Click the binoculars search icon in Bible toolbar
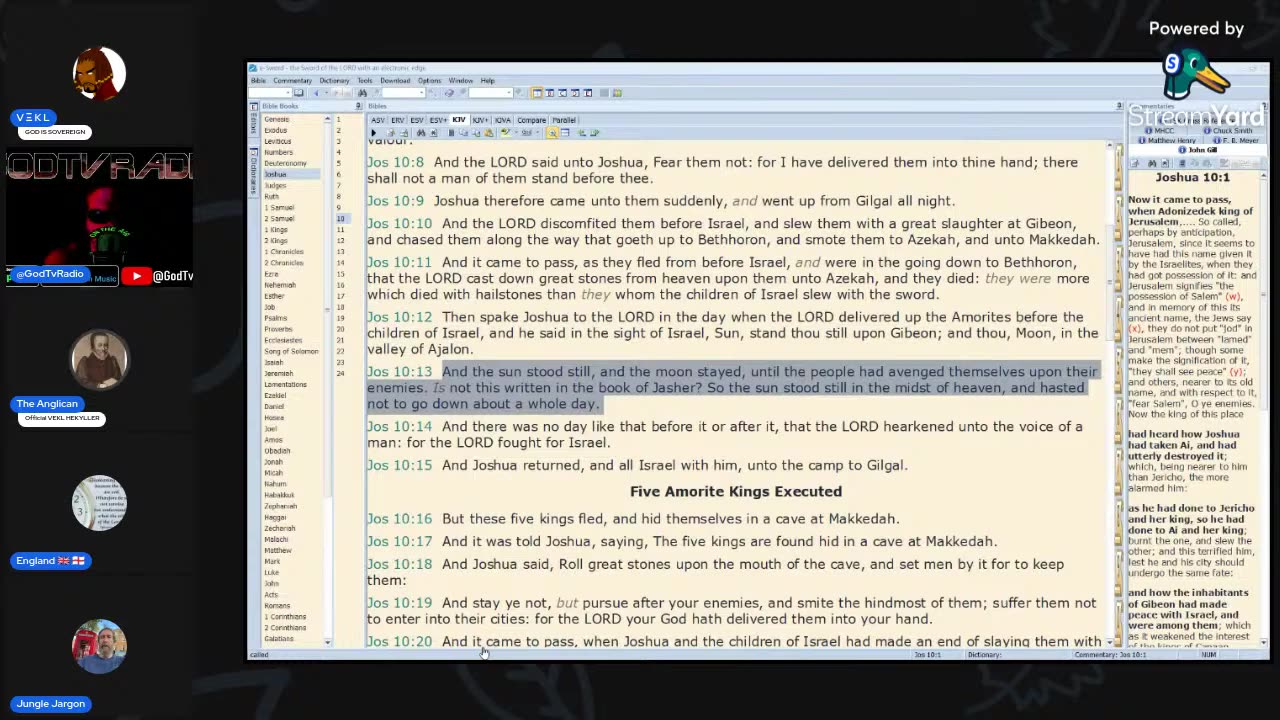The width and height of the screenshot is (1280, 720). tap(421, 133)
